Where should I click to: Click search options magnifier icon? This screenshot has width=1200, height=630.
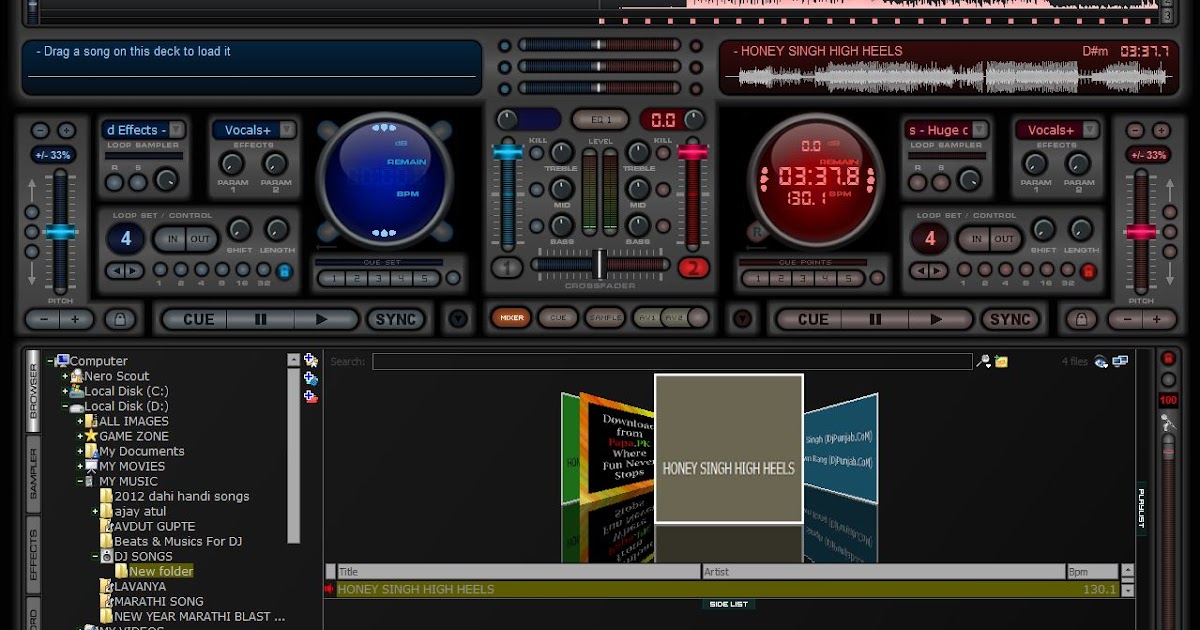tap(983, 361)
